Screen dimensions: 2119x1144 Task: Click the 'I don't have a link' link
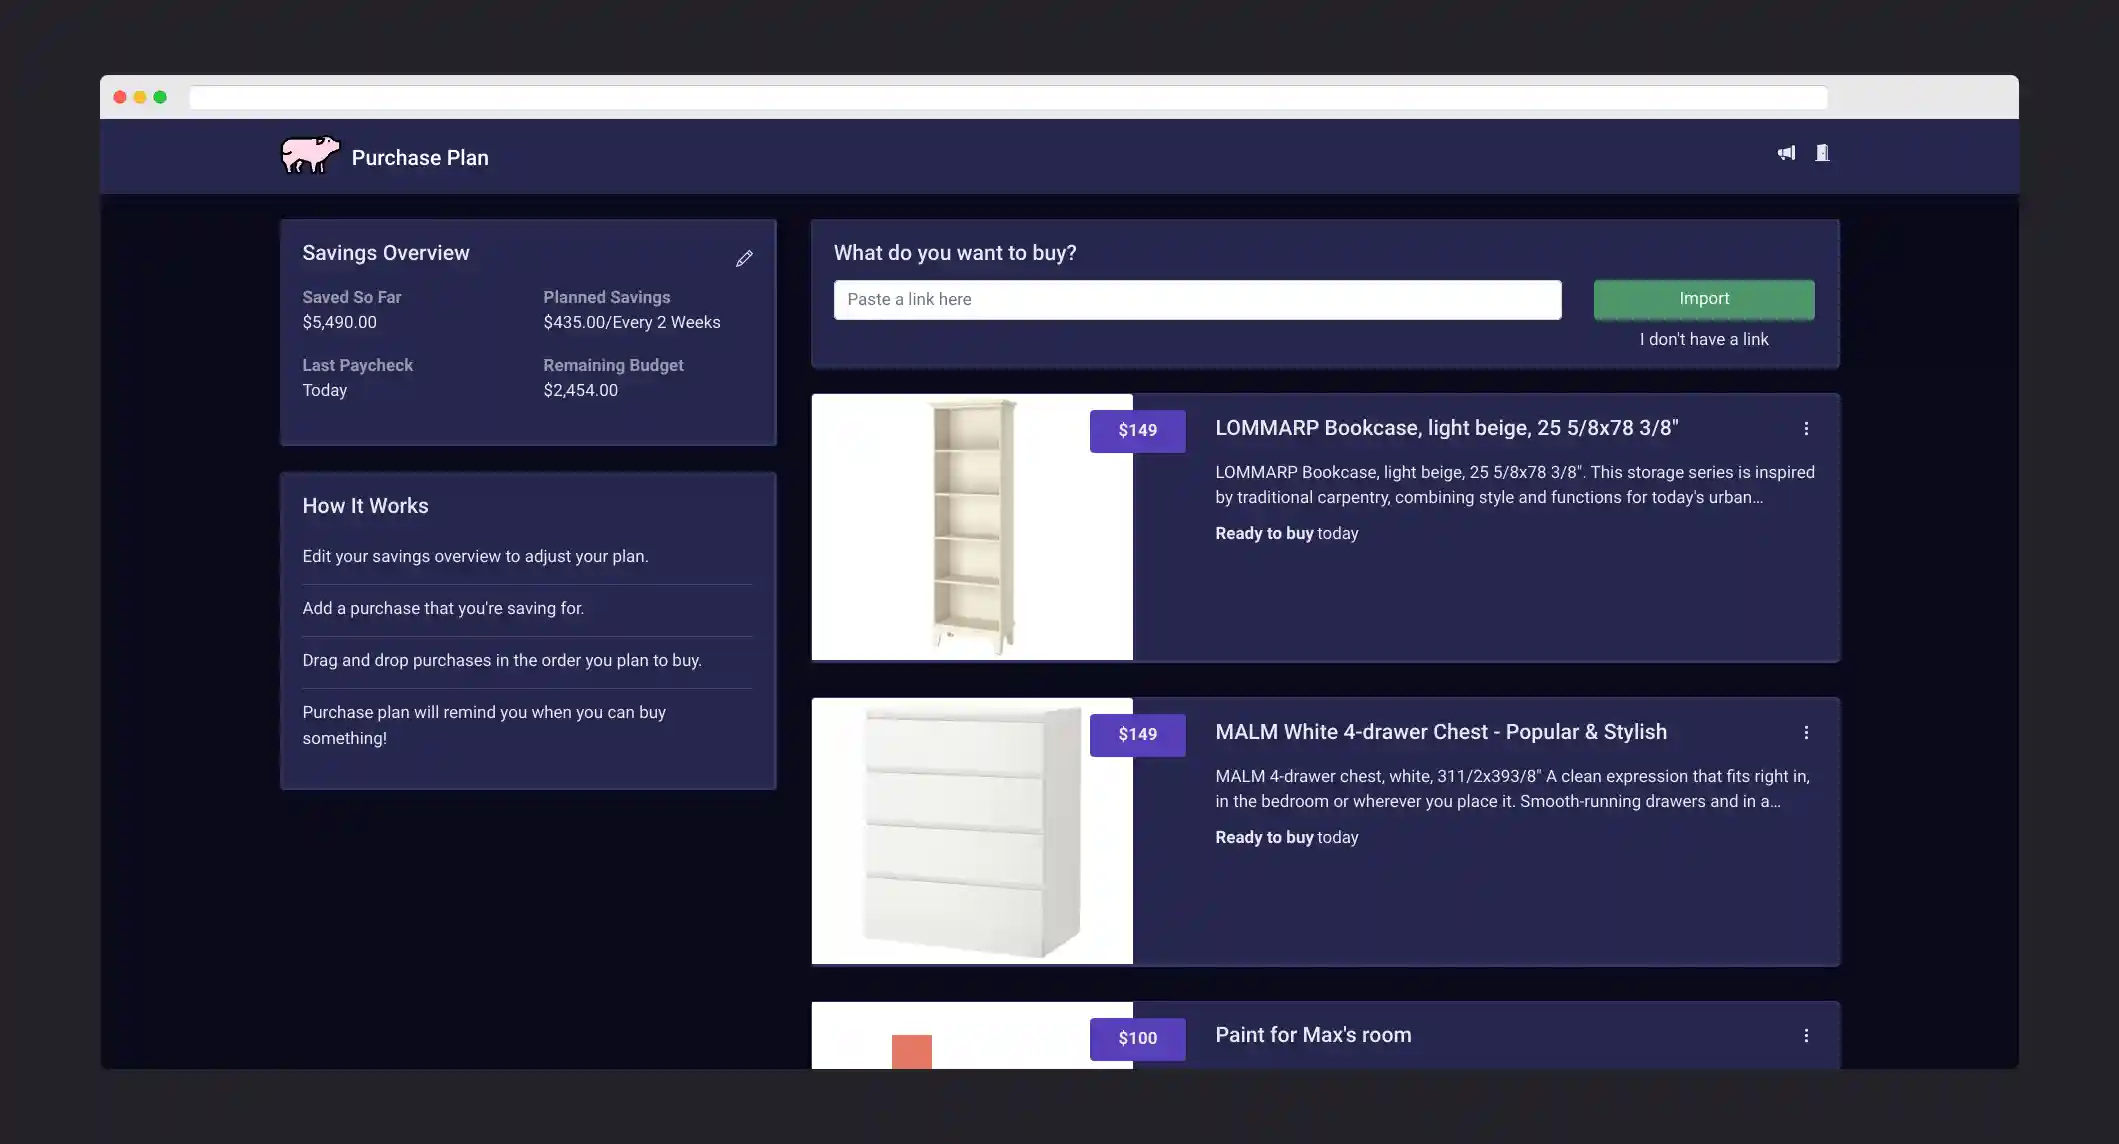tap(1703, 339)
